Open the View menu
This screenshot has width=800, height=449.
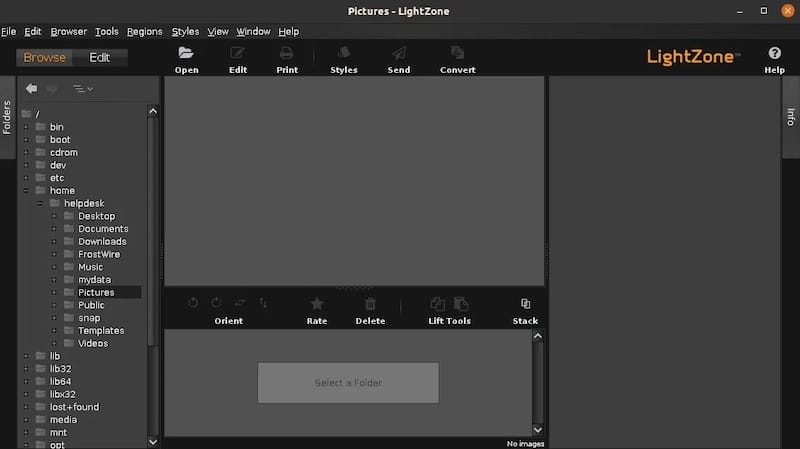coord(218,32)
